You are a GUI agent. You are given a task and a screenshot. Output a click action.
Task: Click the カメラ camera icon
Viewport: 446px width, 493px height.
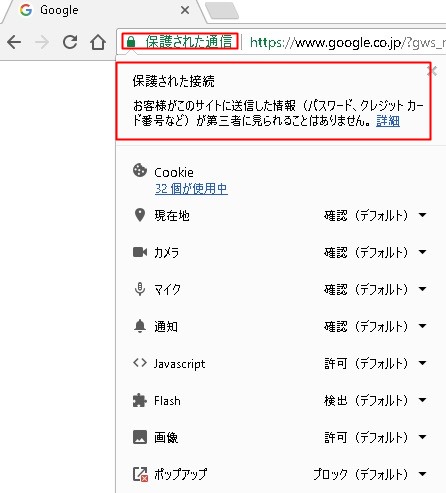(x=140, y=252)
